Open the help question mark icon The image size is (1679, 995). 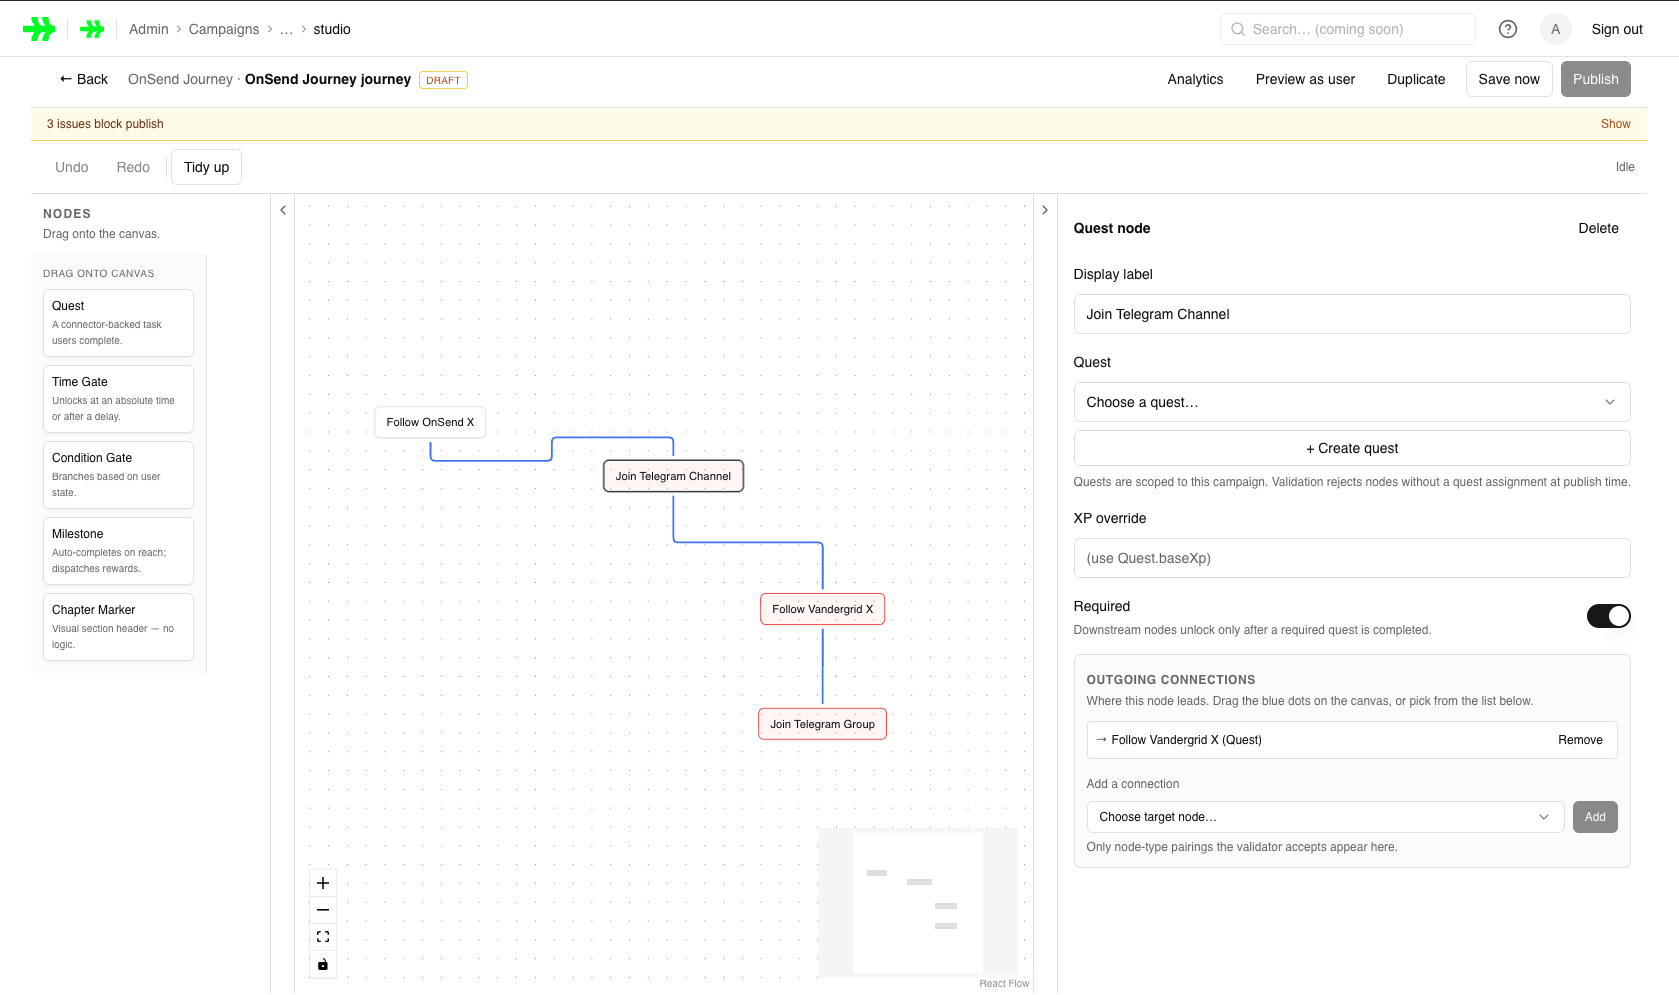pos(1508,29)
